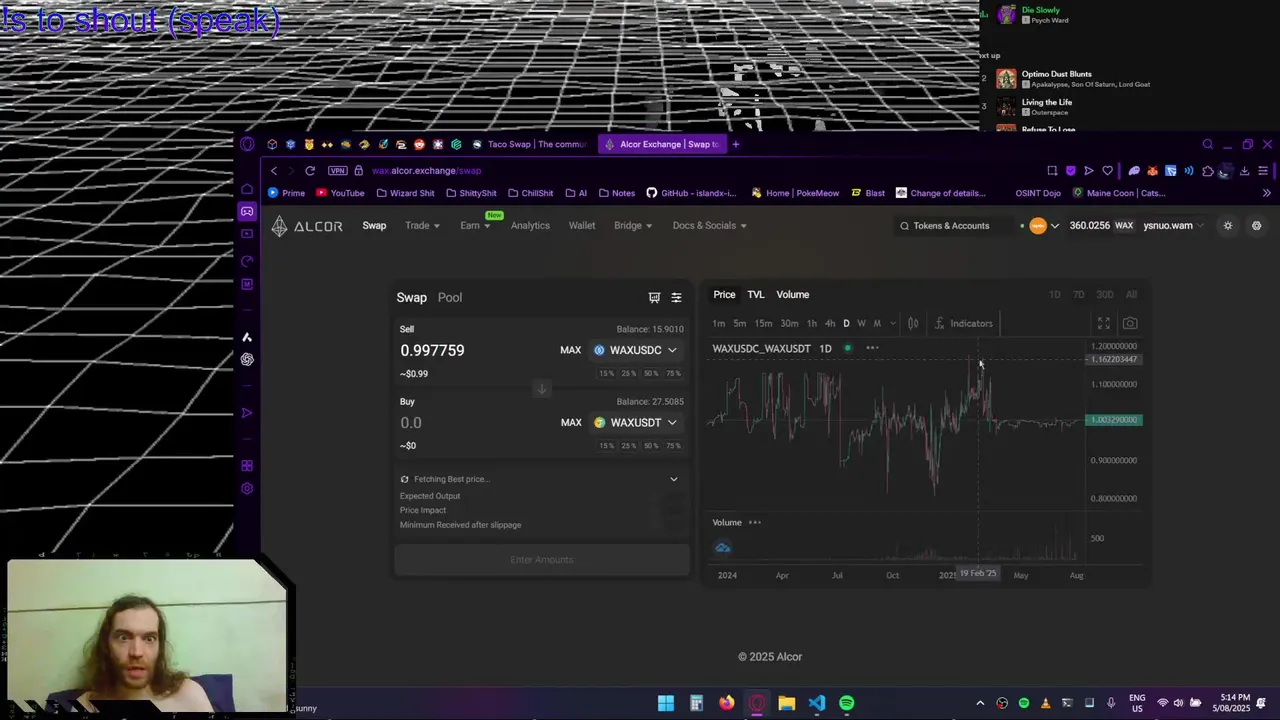Click the swap direction arrow between Sell and Buy
This screenshot has height=720, width=1280.
[x=541, y=388]
